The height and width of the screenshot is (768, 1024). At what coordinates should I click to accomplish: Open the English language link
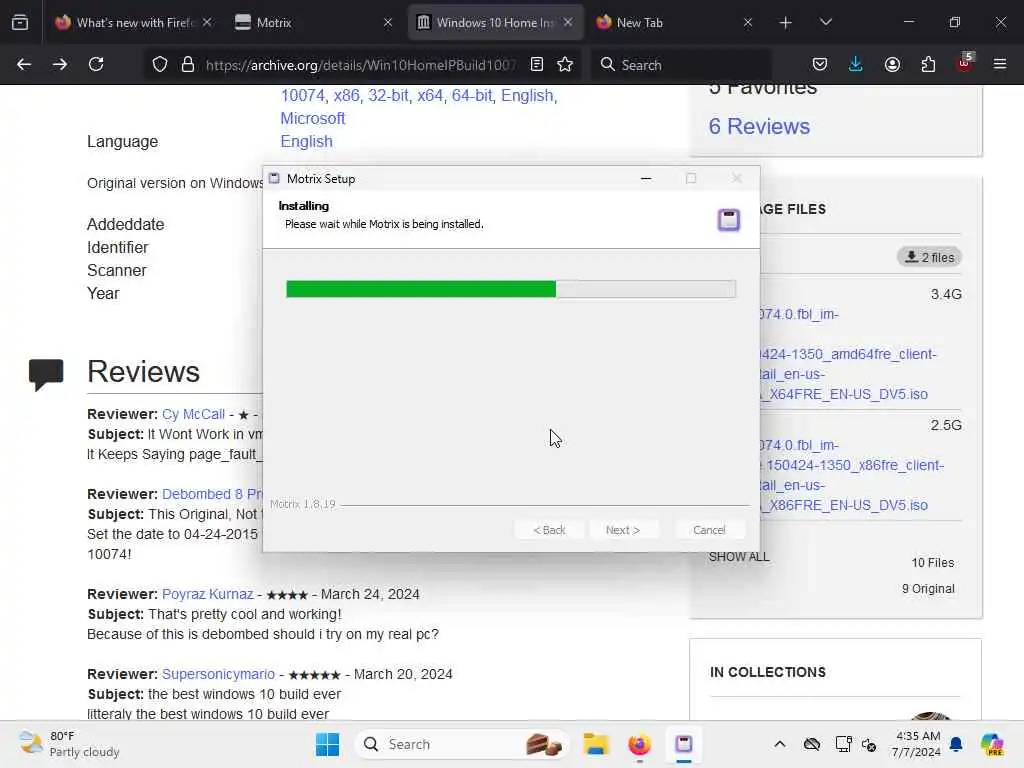point(306,142)
